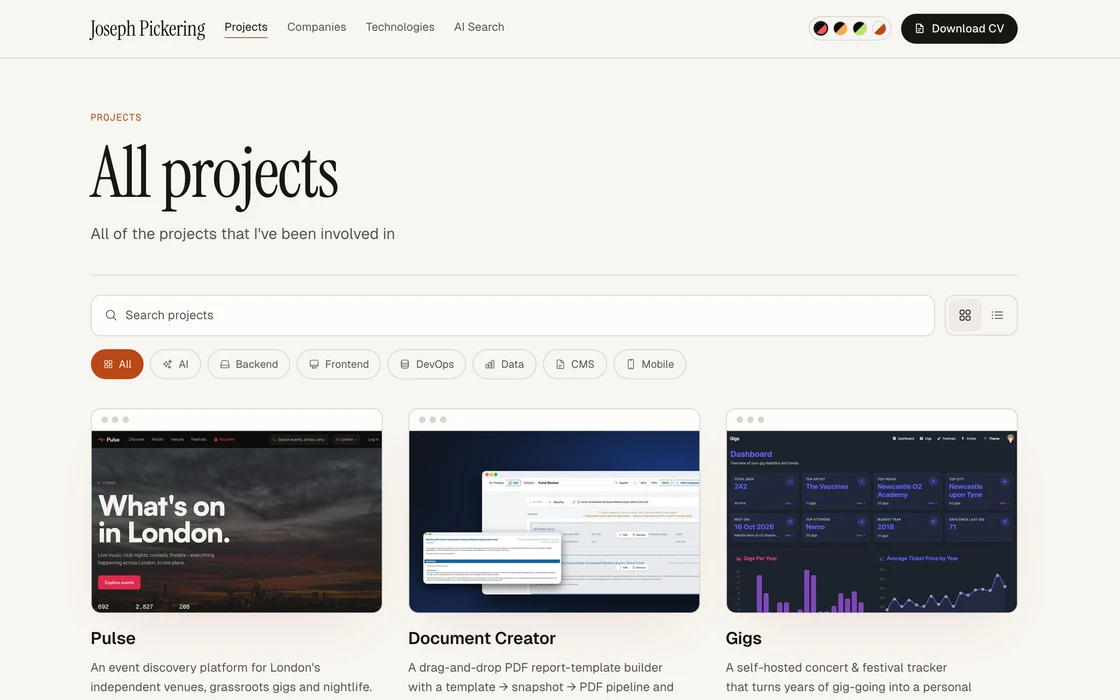Image resolution: width=1120 pixels, height=700 pixels.
Task: Click the 'A drag-and-drop PDF report-template builder' description
Action: click(x=541, y=677)
